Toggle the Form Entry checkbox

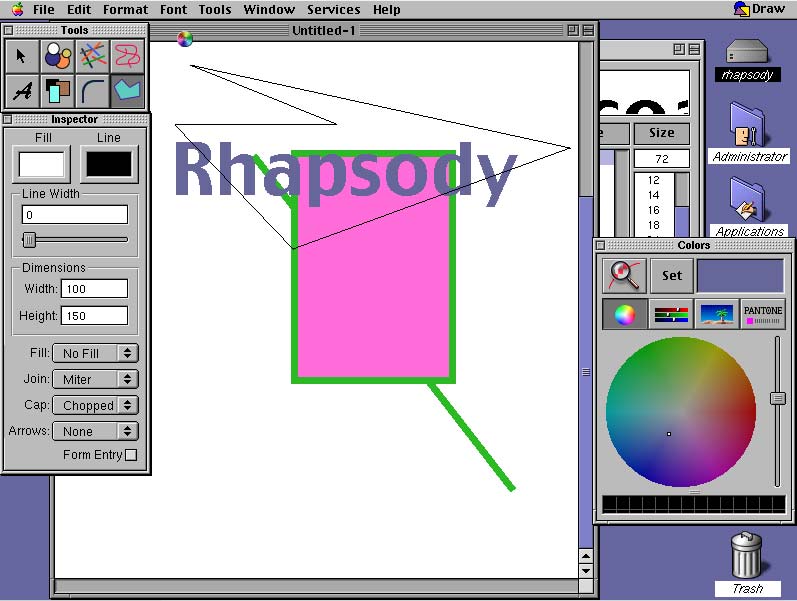[131, 455]
